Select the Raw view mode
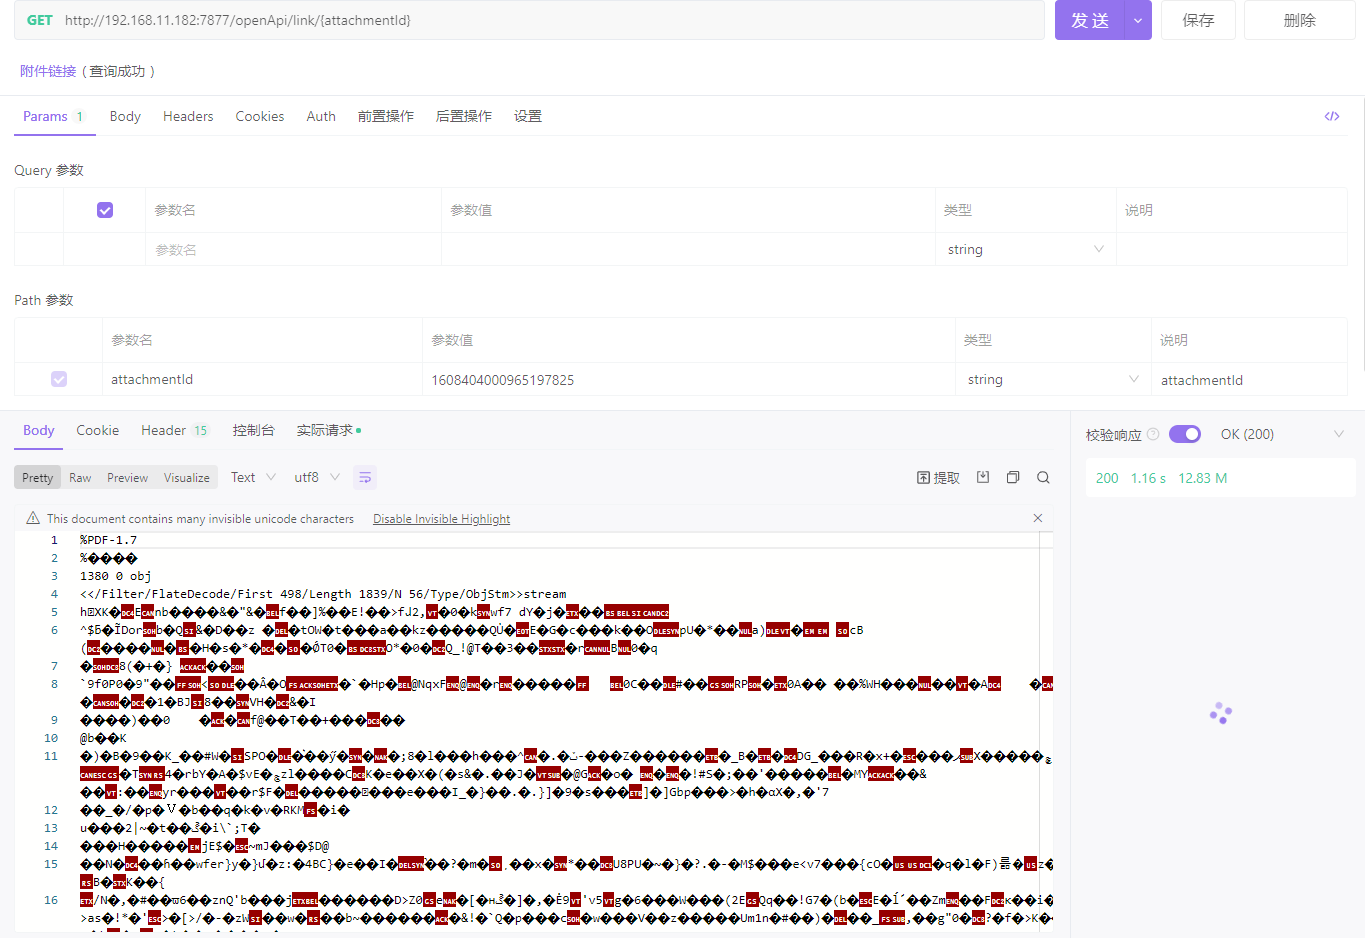Screen dimensions: 1365x938 tap(80, 477)
